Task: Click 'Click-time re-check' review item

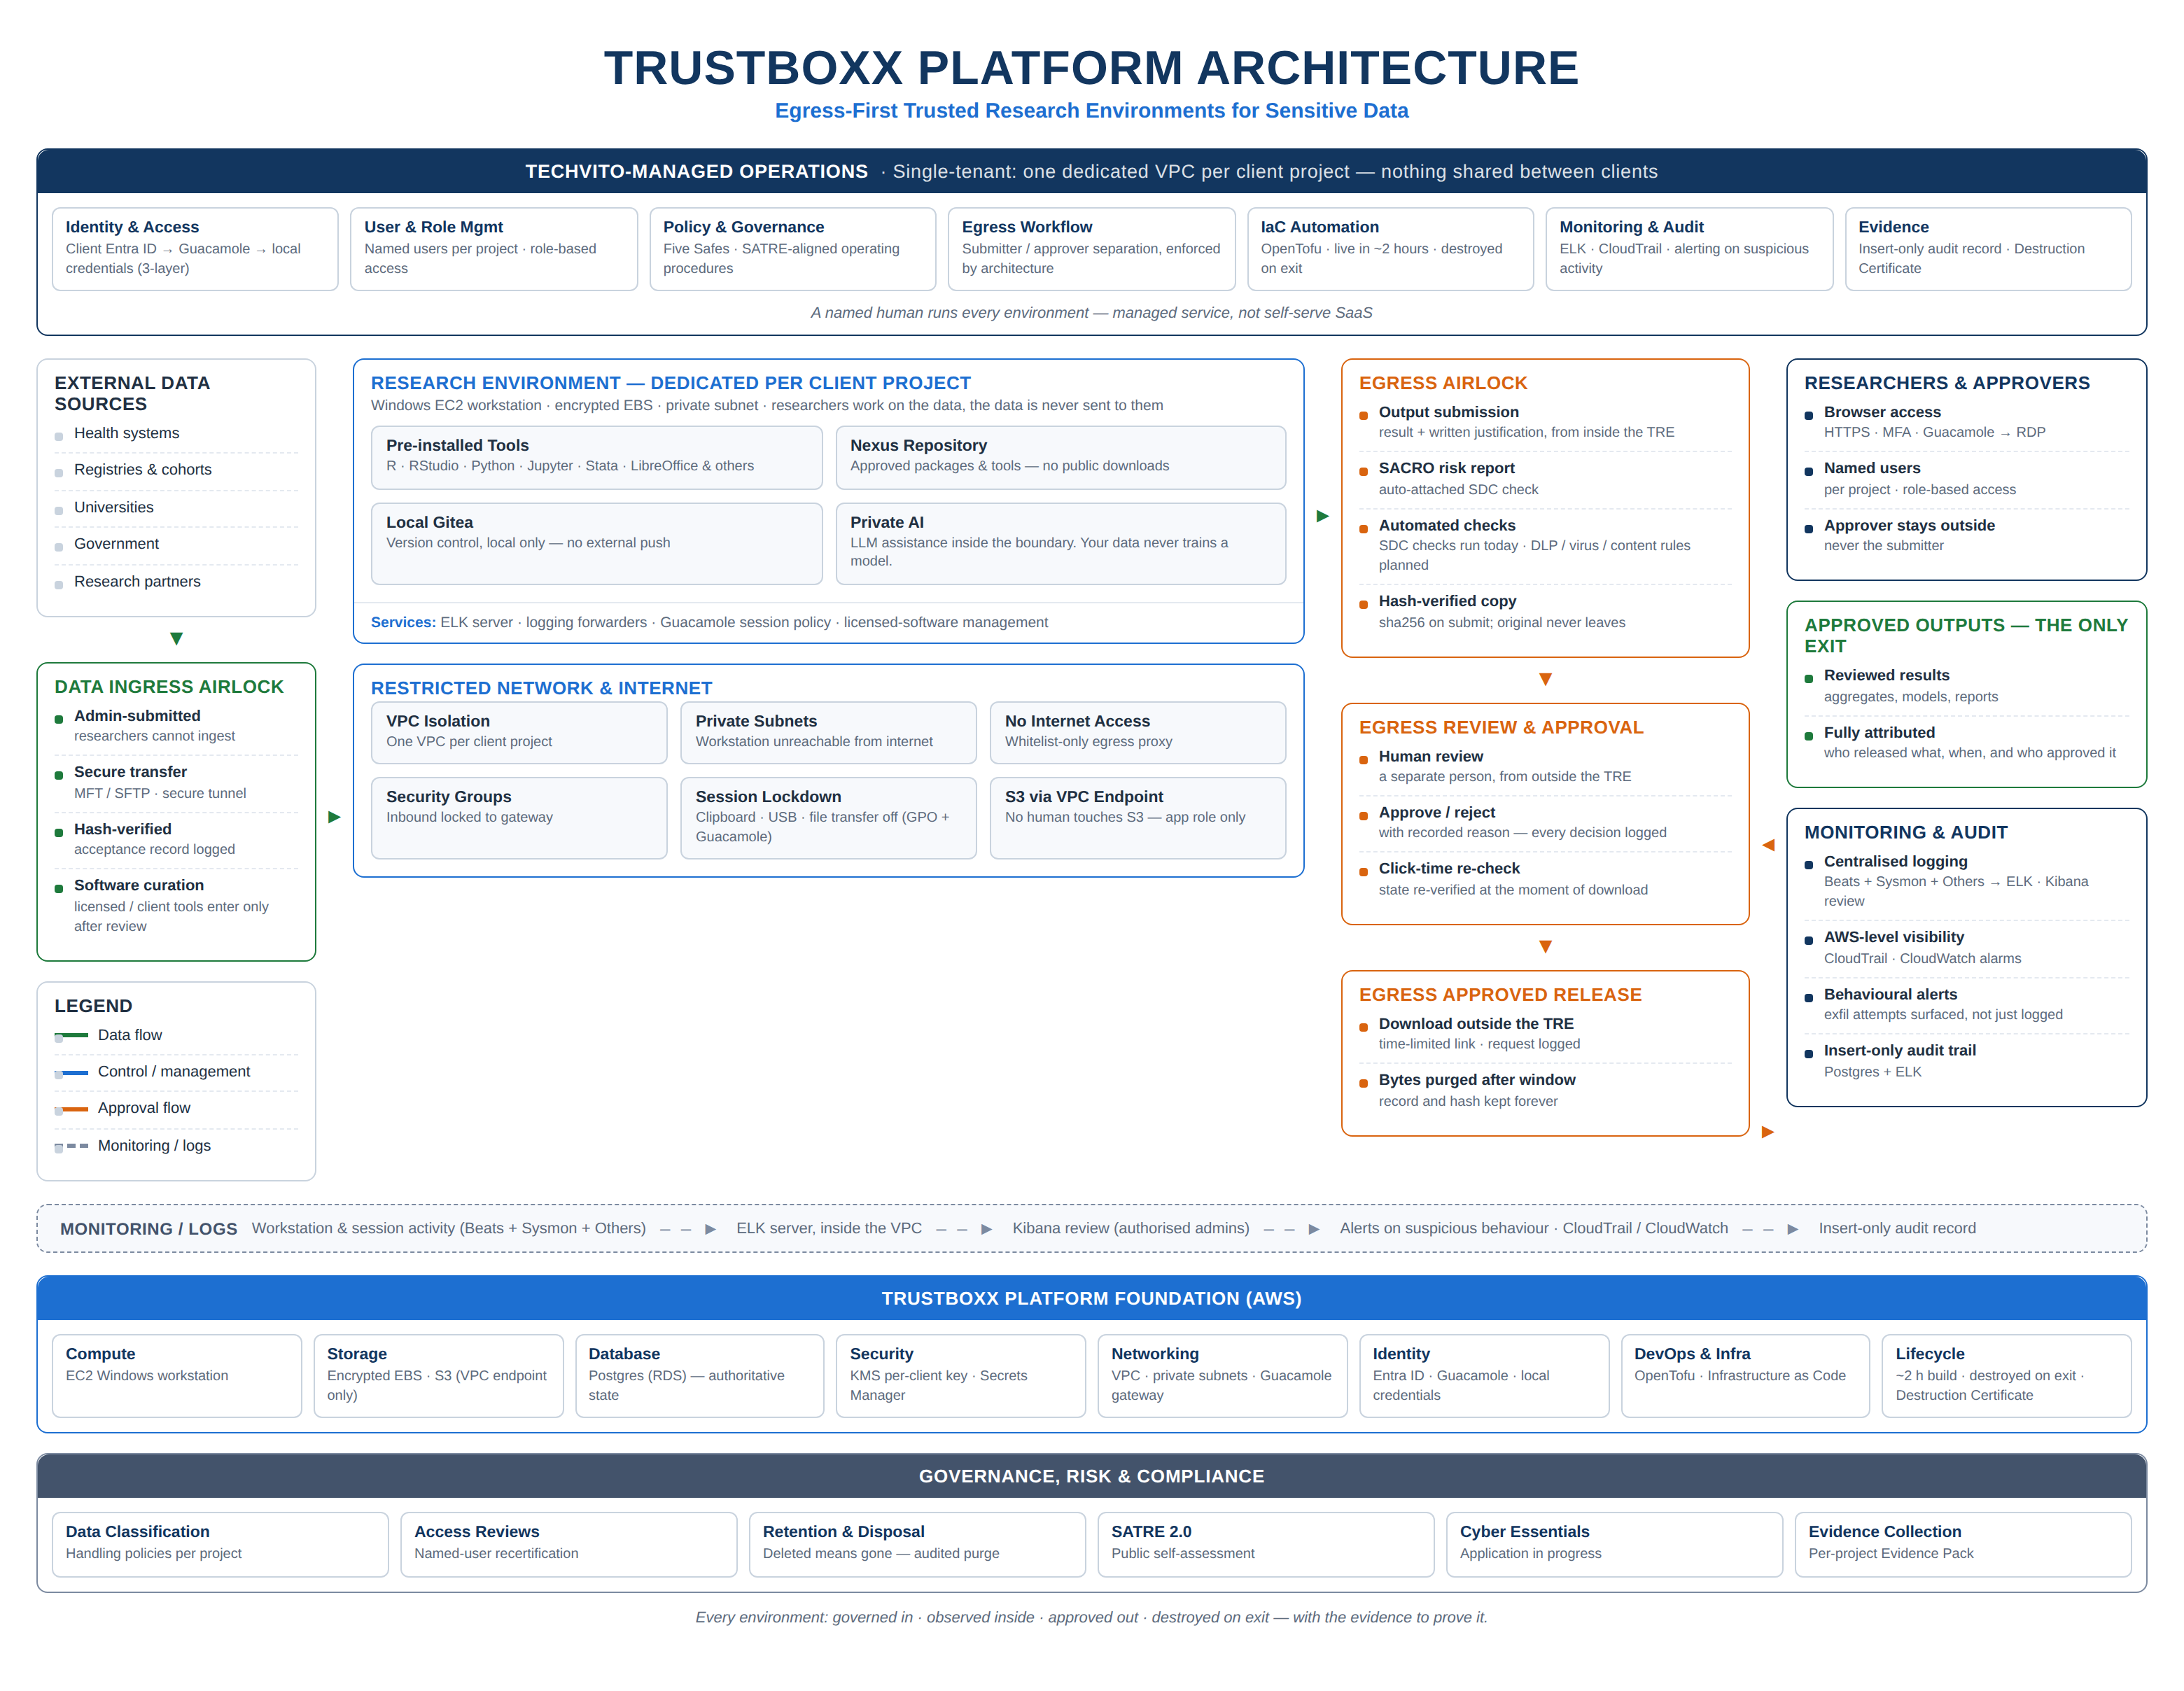Action: click(1449, 868)
